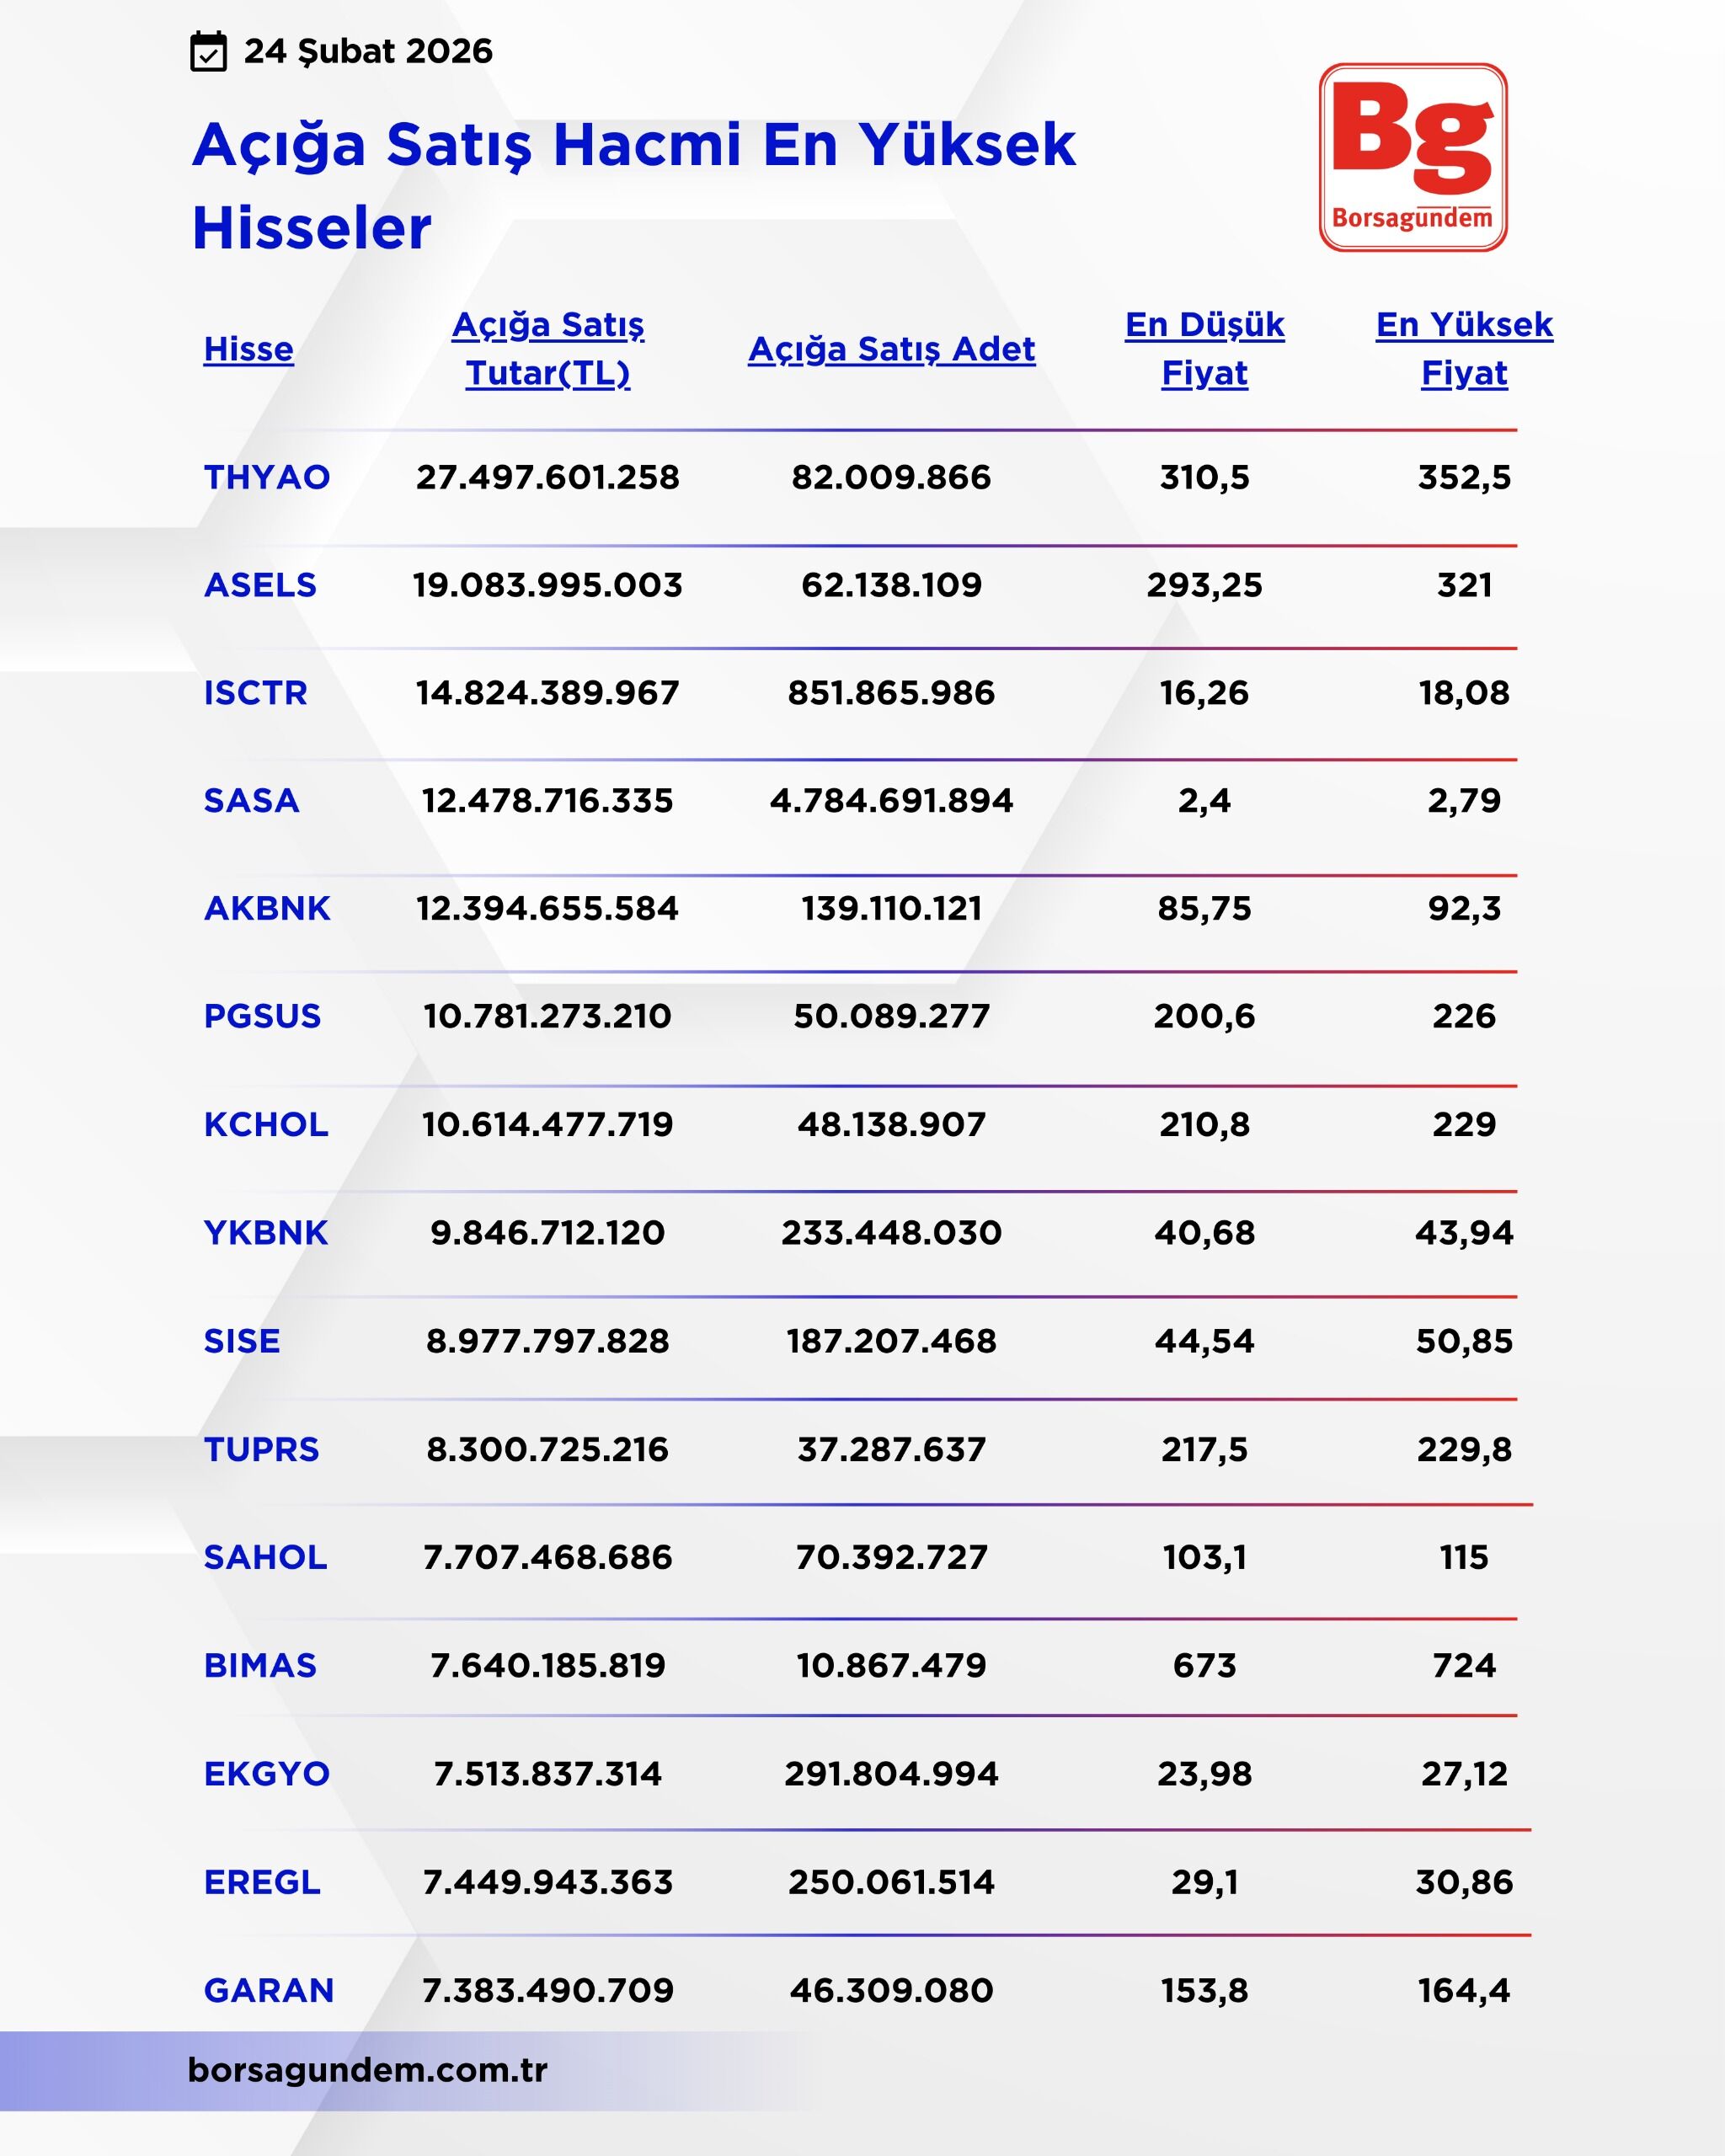
Task: Click the borsagundem.com.tr footer link
Action: click(367, 2069)
